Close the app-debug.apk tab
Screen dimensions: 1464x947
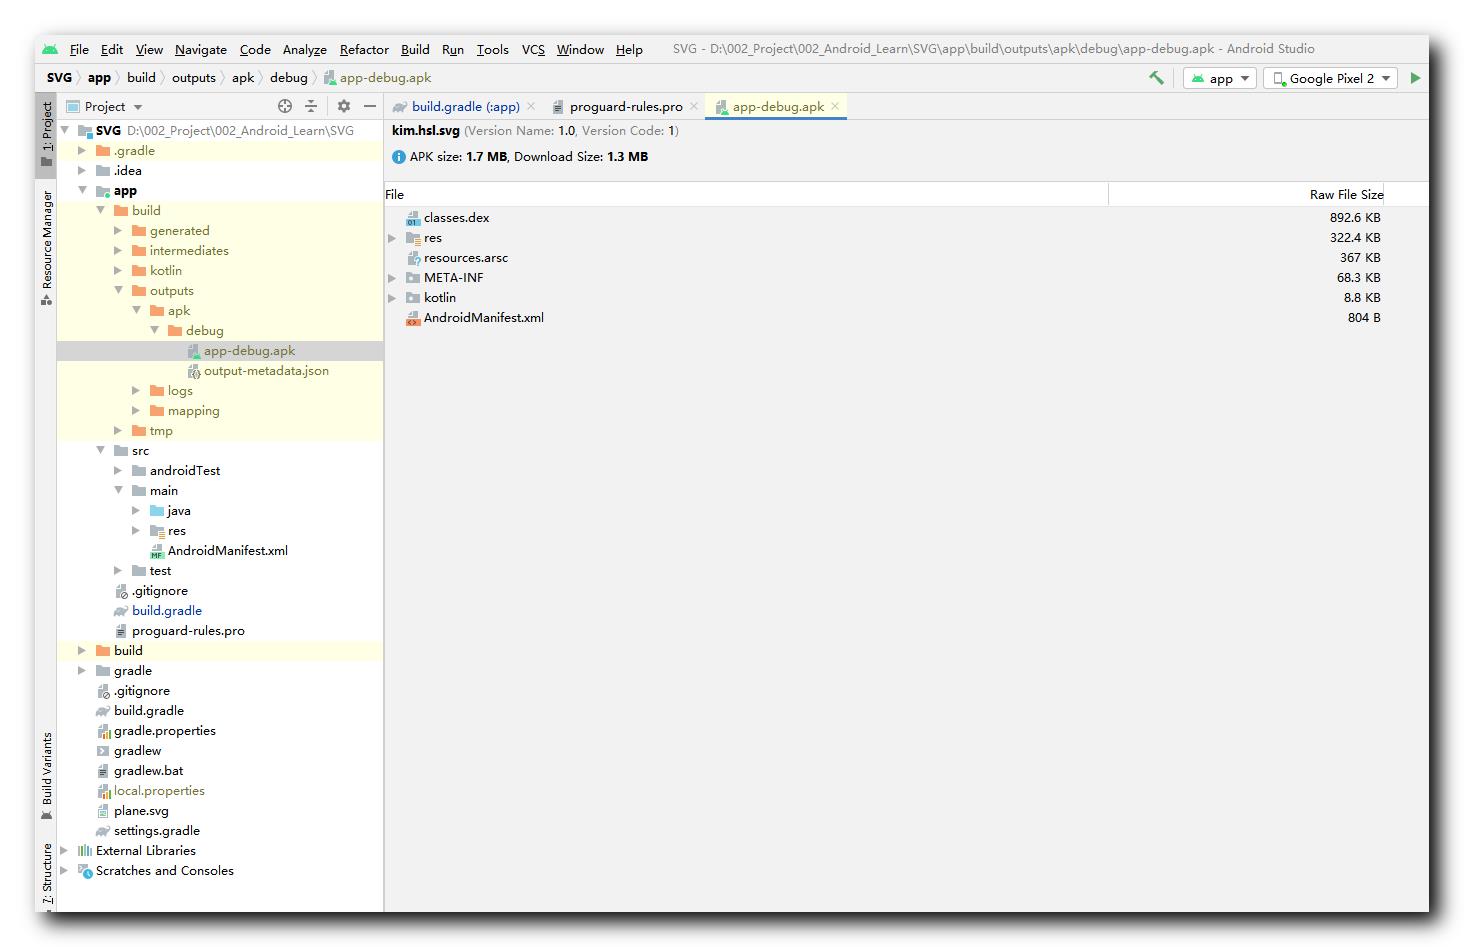tap(835, 106)
